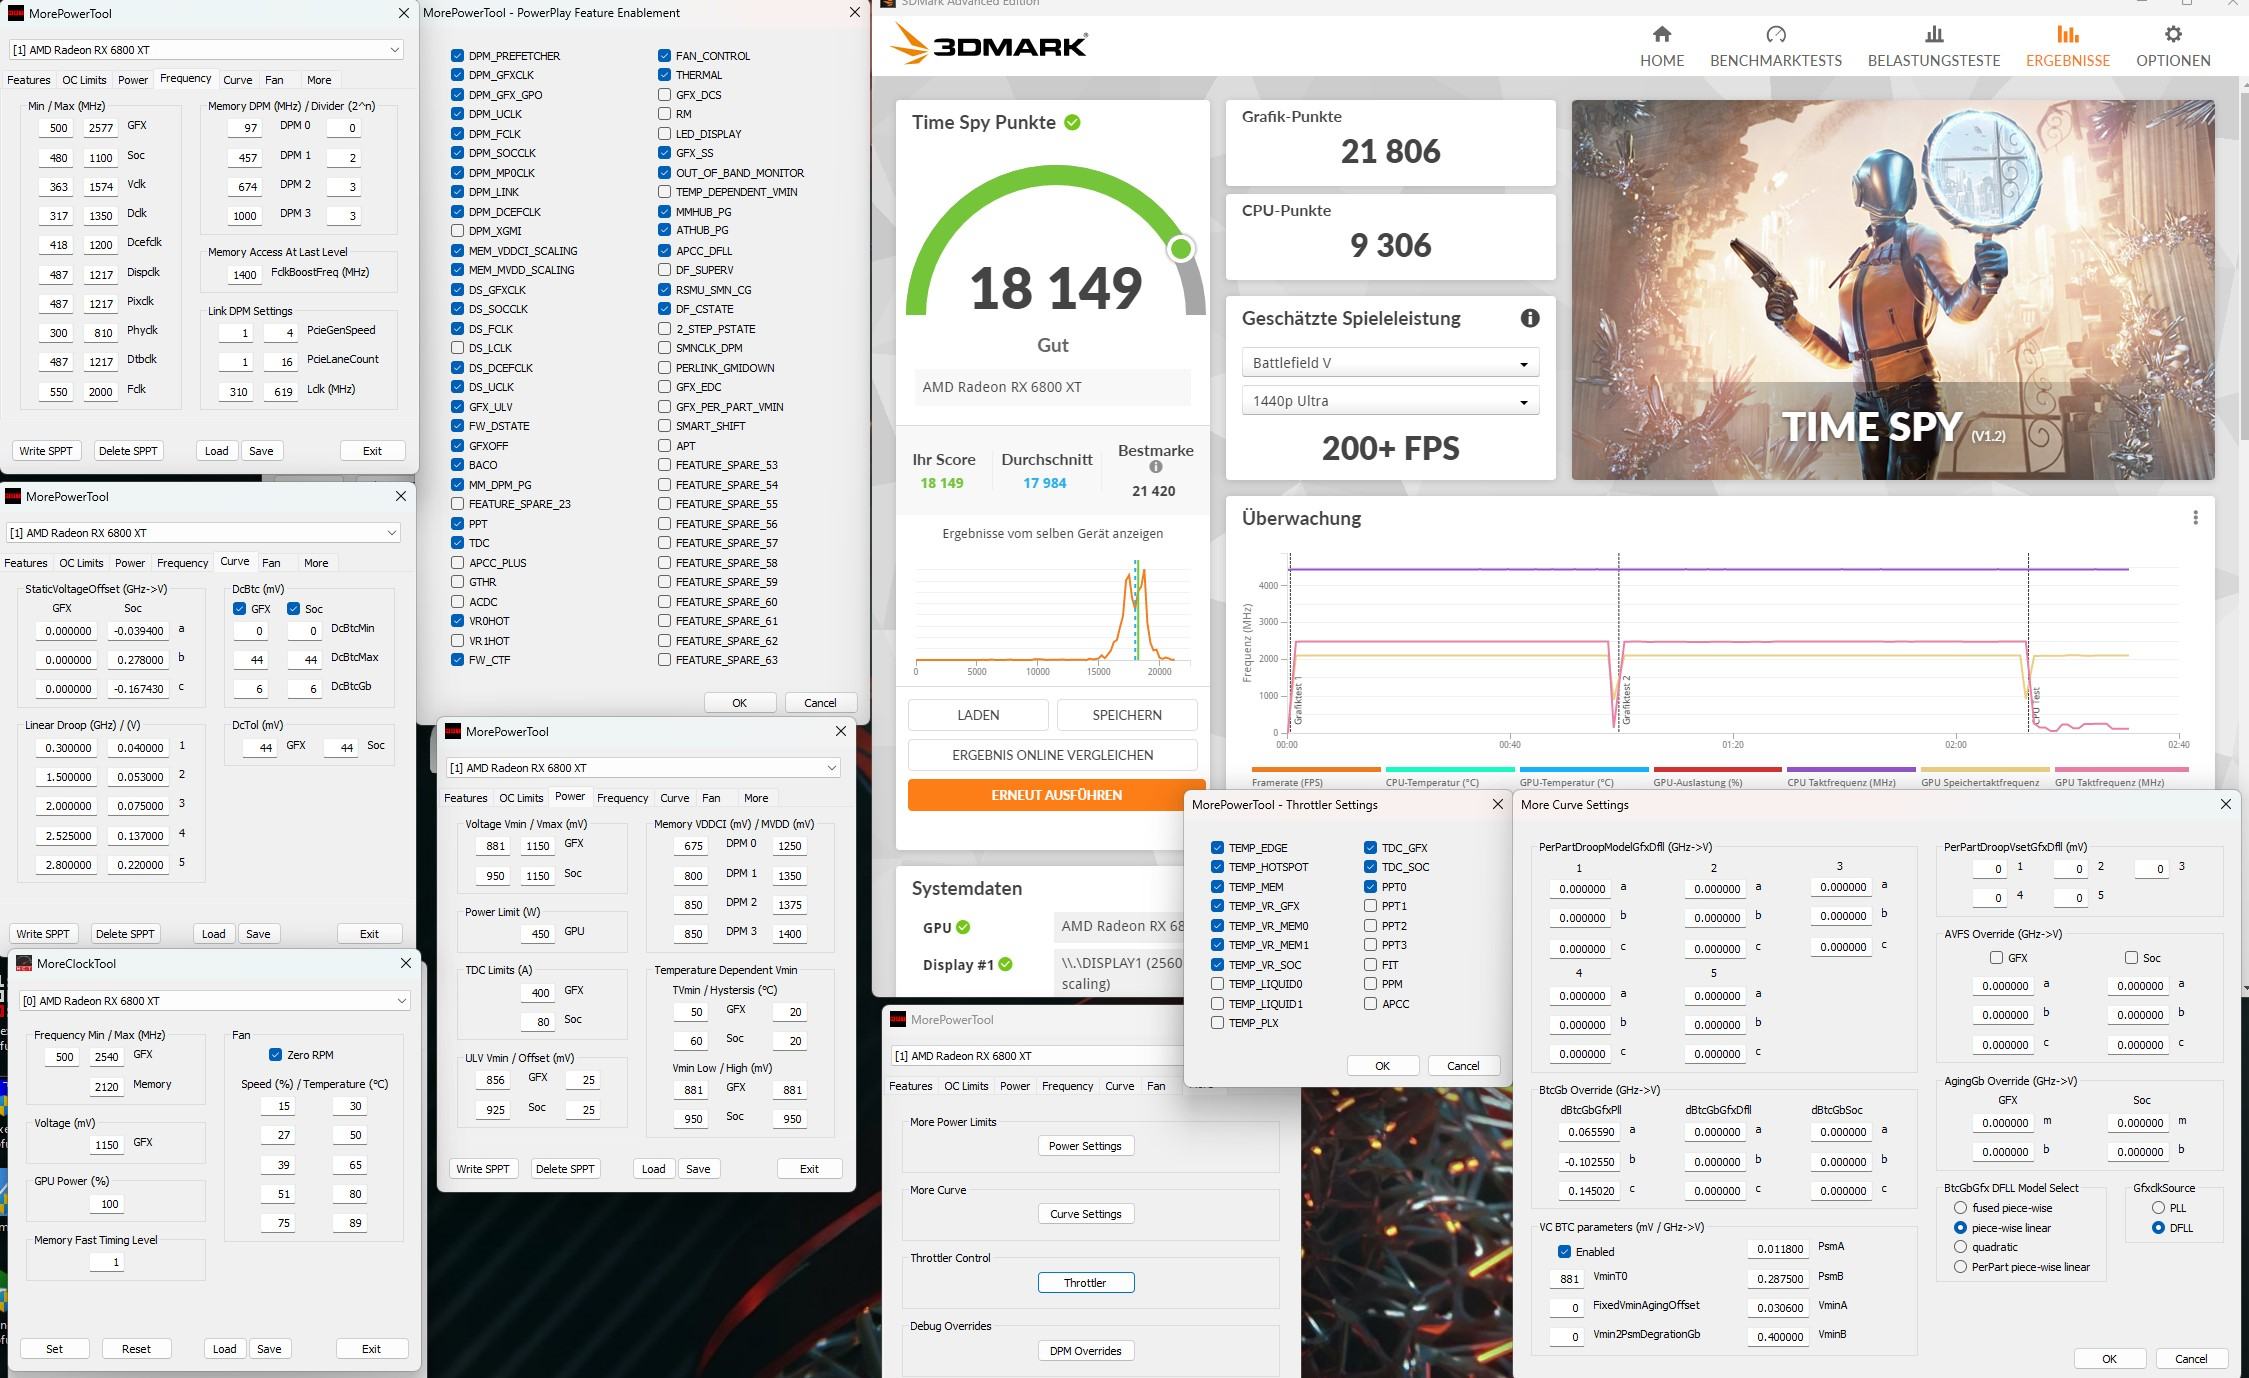The height and width of the screenshot is (1378, 2249).
Task: Click the Time Spy thumbnail image
Action: 1893,290
